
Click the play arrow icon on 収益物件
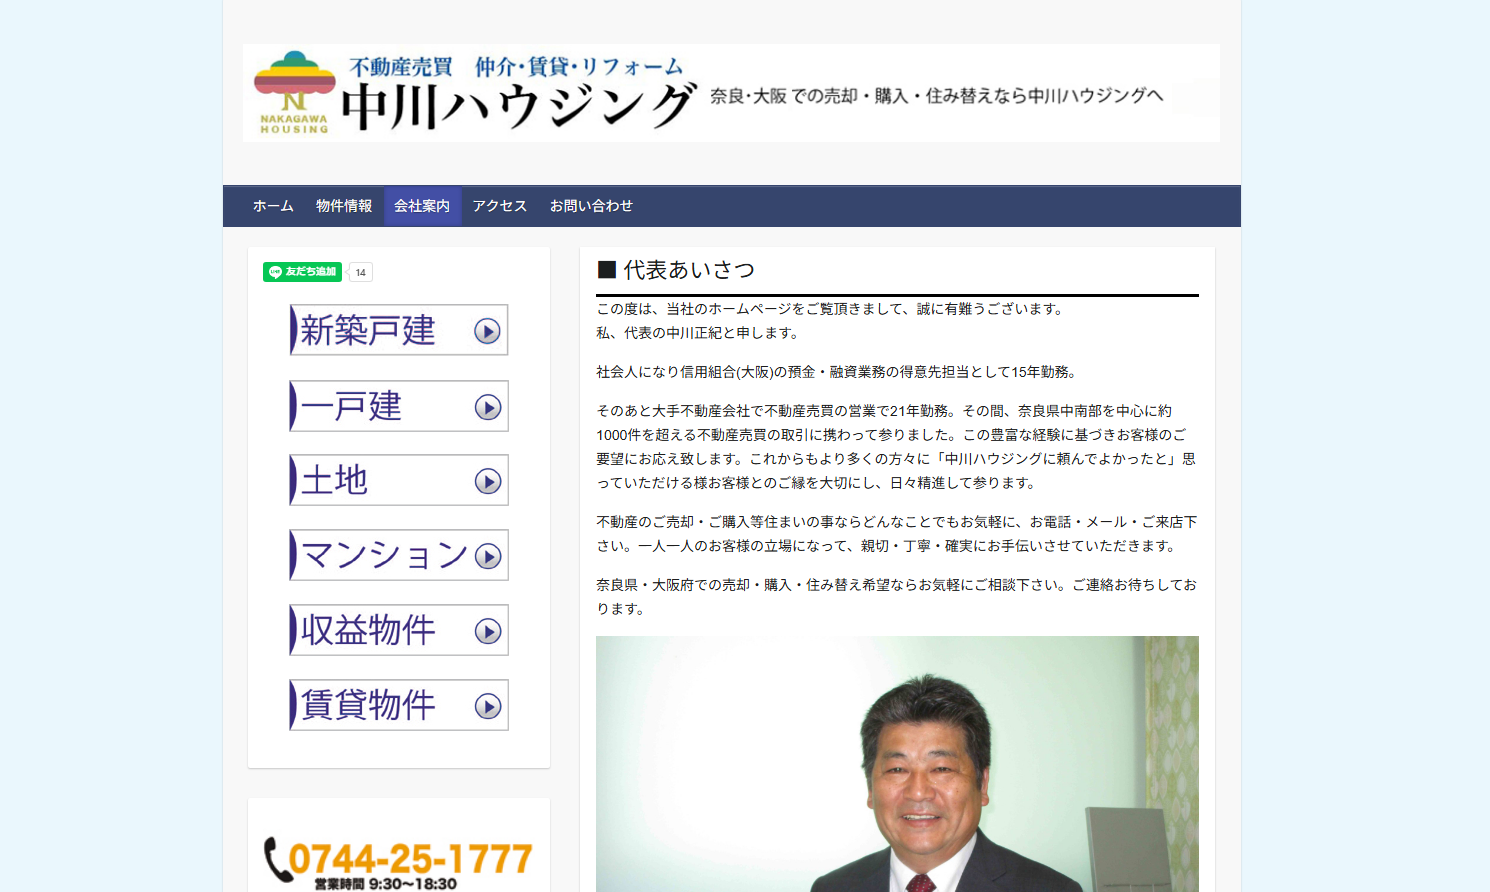[x=488, y=631]
